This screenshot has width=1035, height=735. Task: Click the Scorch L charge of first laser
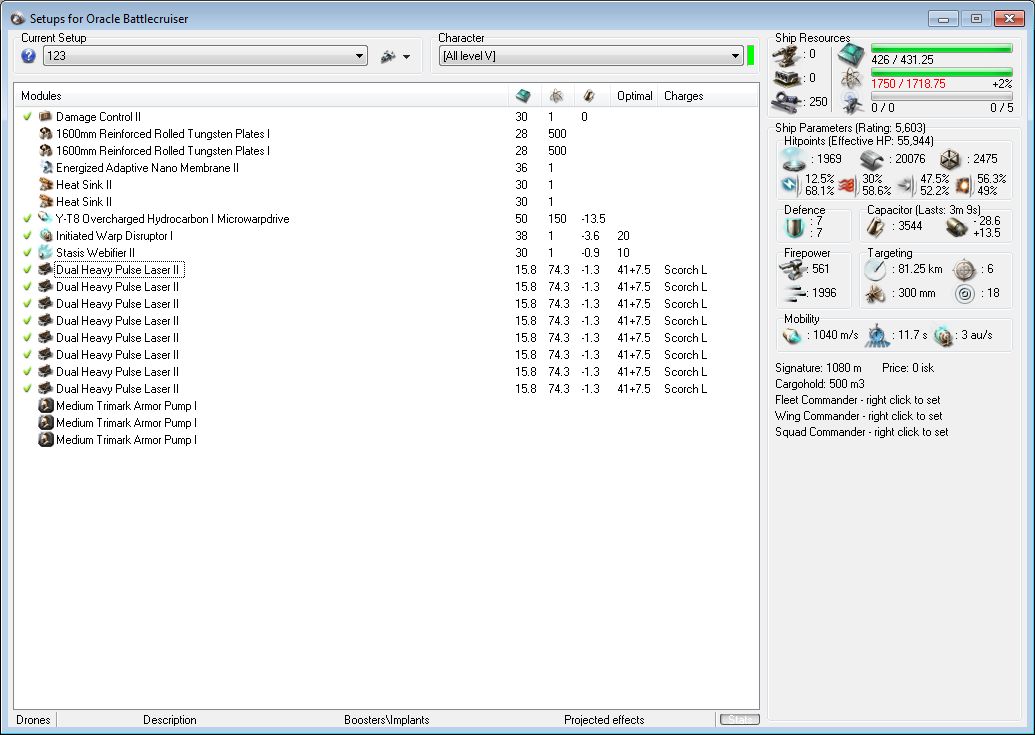point(685,270)
